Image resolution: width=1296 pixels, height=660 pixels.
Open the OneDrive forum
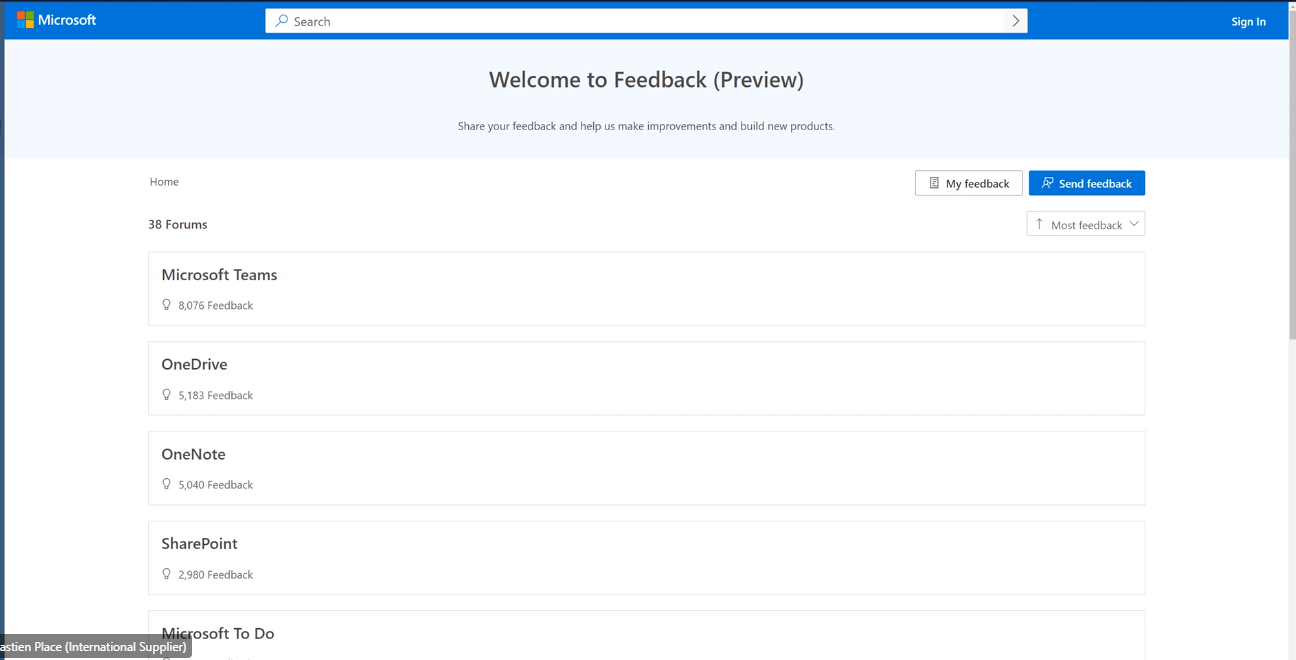click(x=646, y=378)
